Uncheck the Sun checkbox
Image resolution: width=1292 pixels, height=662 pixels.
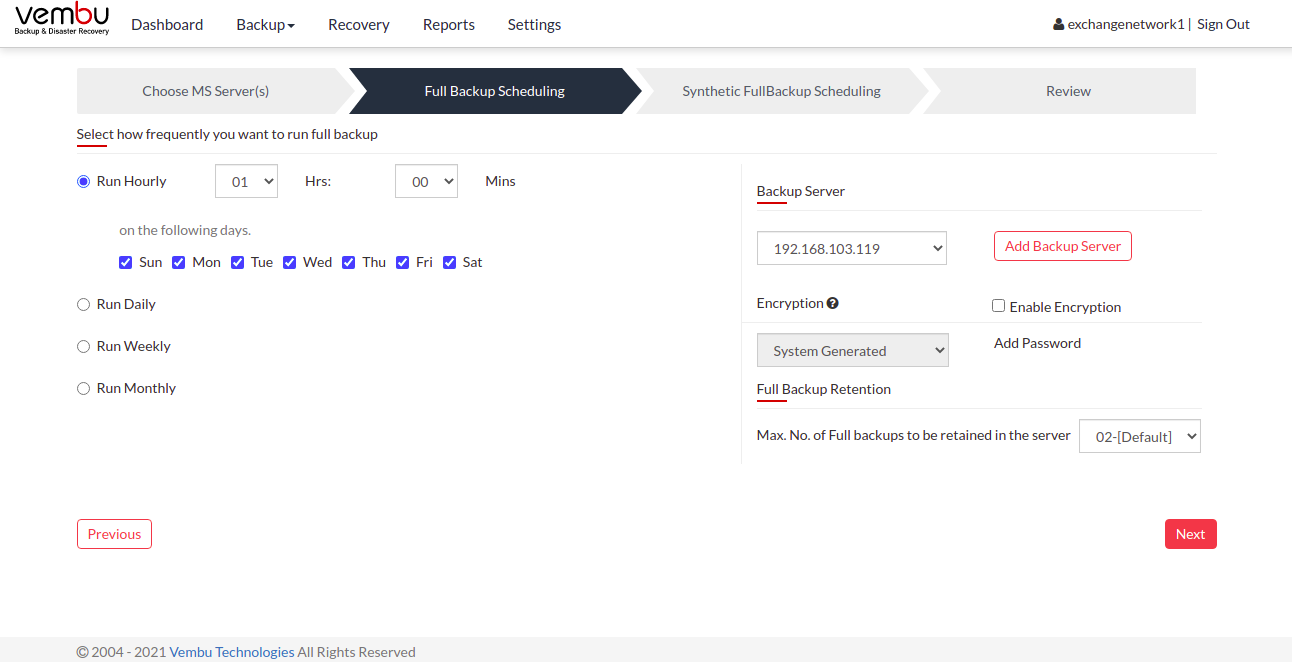(125, 262)
